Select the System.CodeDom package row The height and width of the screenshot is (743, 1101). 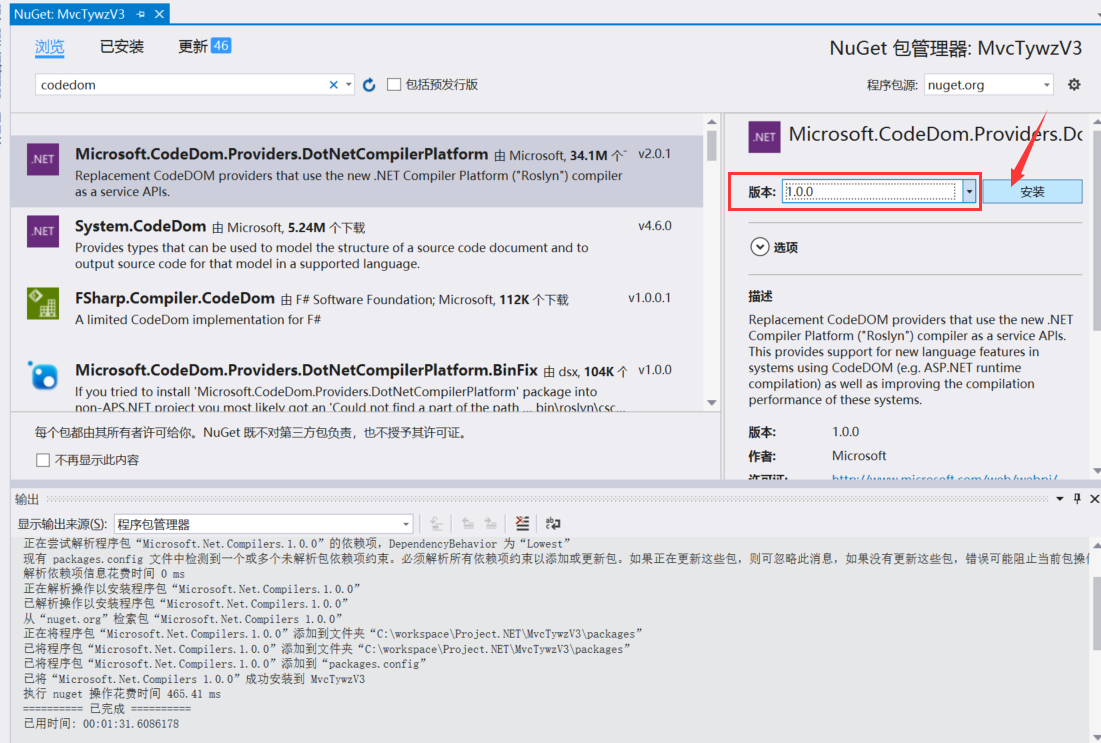[x=357, y=244]
